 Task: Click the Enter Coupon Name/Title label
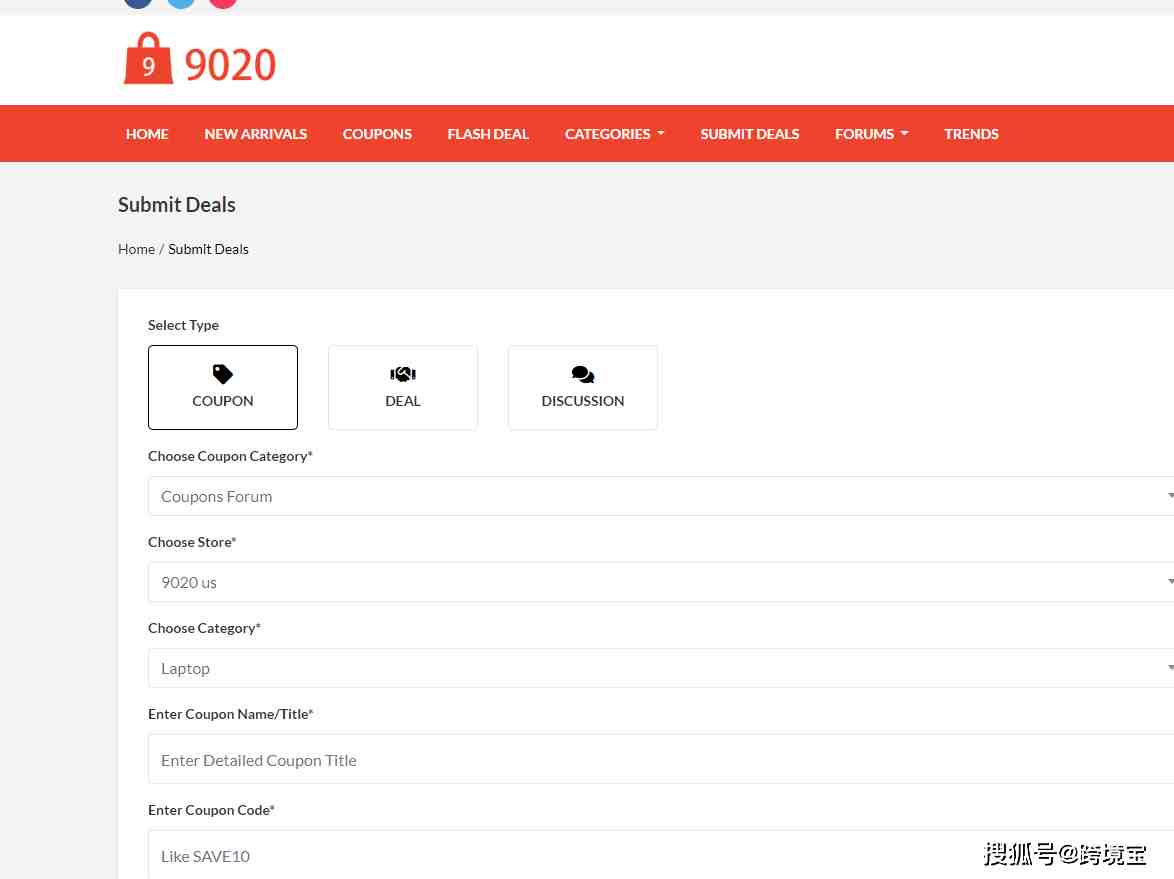click(x=231, y=714)
